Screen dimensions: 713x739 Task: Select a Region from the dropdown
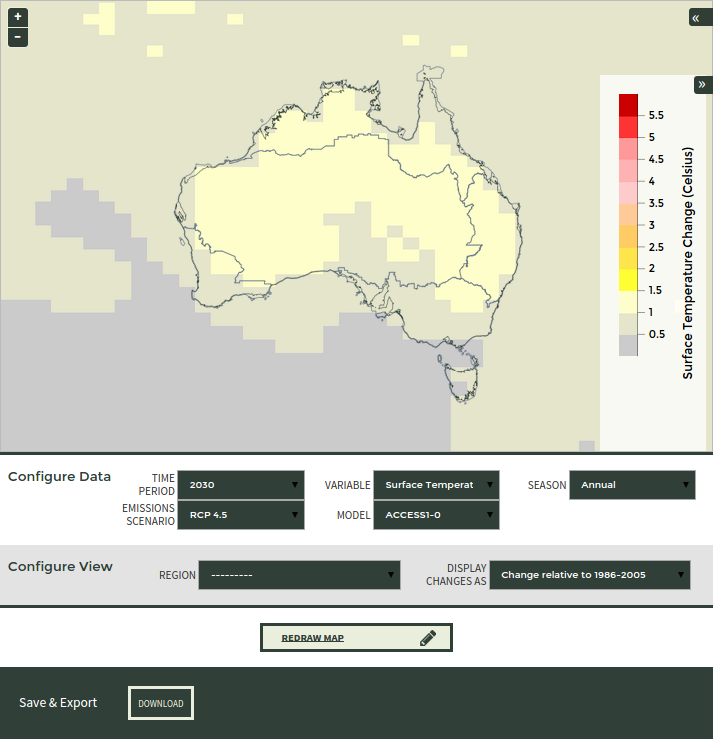tap(299, 575)
